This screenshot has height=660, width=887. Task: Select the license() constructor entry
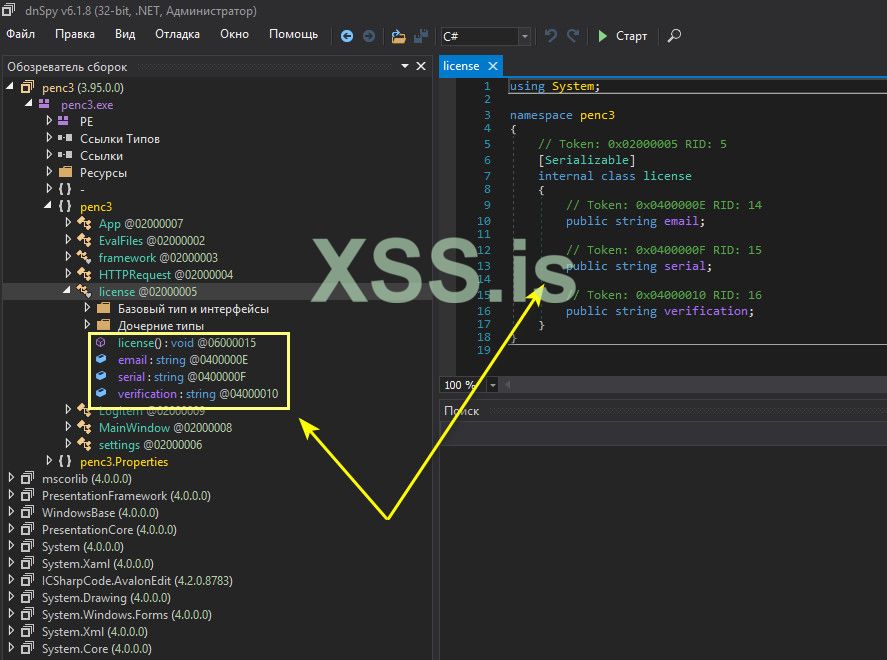[139, 343]
